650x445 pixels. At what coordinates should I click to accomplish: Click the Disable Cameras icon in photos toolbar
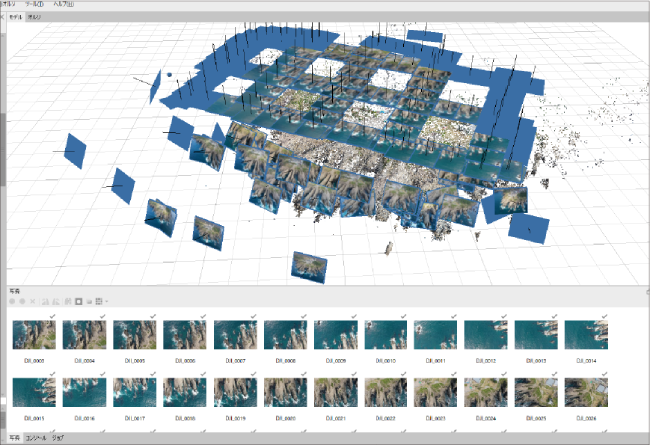point(22,301)
